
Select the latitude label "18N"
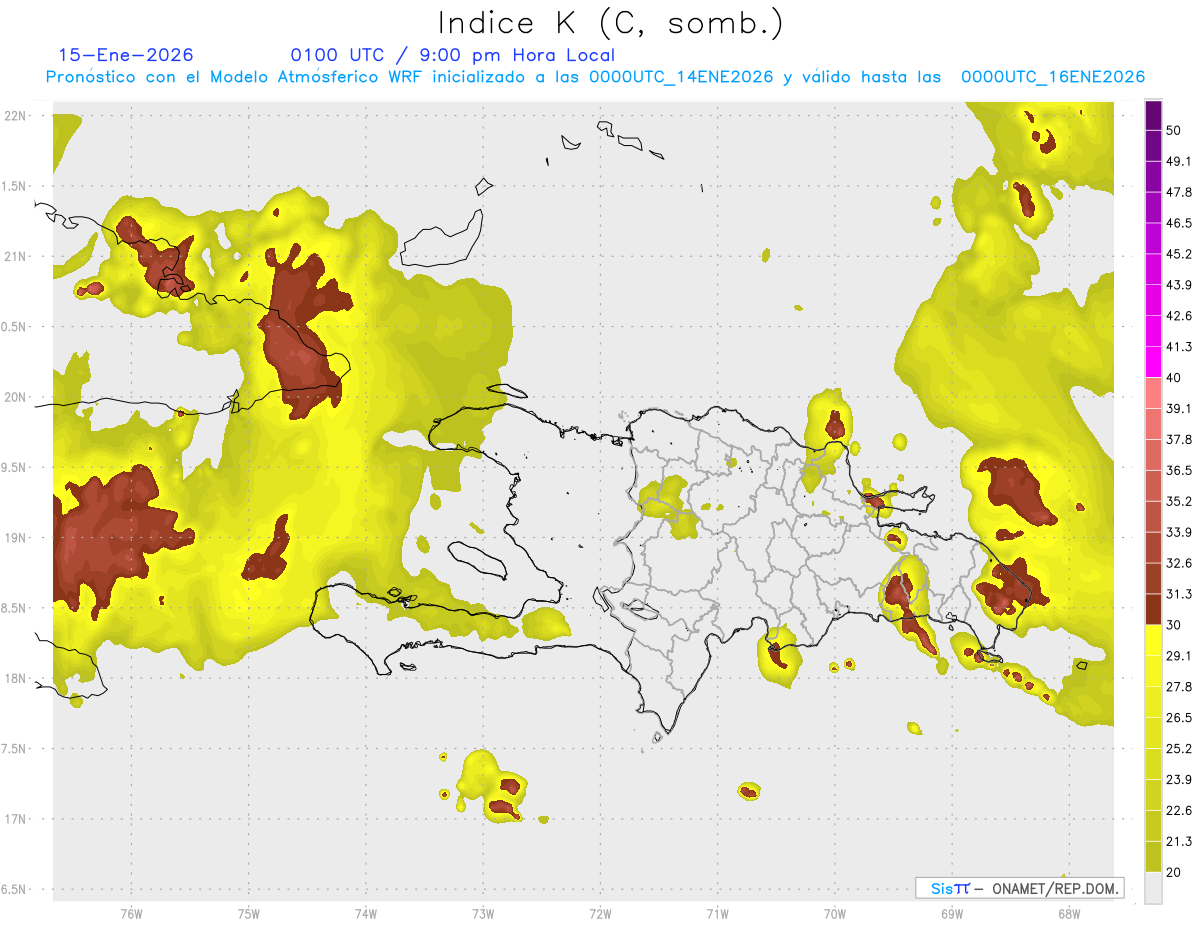point(14,678)
